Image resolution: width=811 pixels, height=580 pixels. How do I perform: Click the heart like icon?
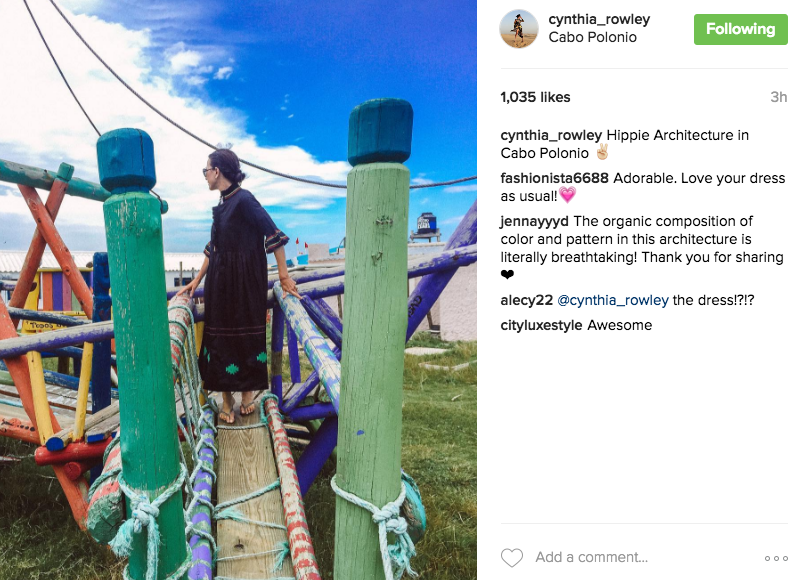(512, 557)
